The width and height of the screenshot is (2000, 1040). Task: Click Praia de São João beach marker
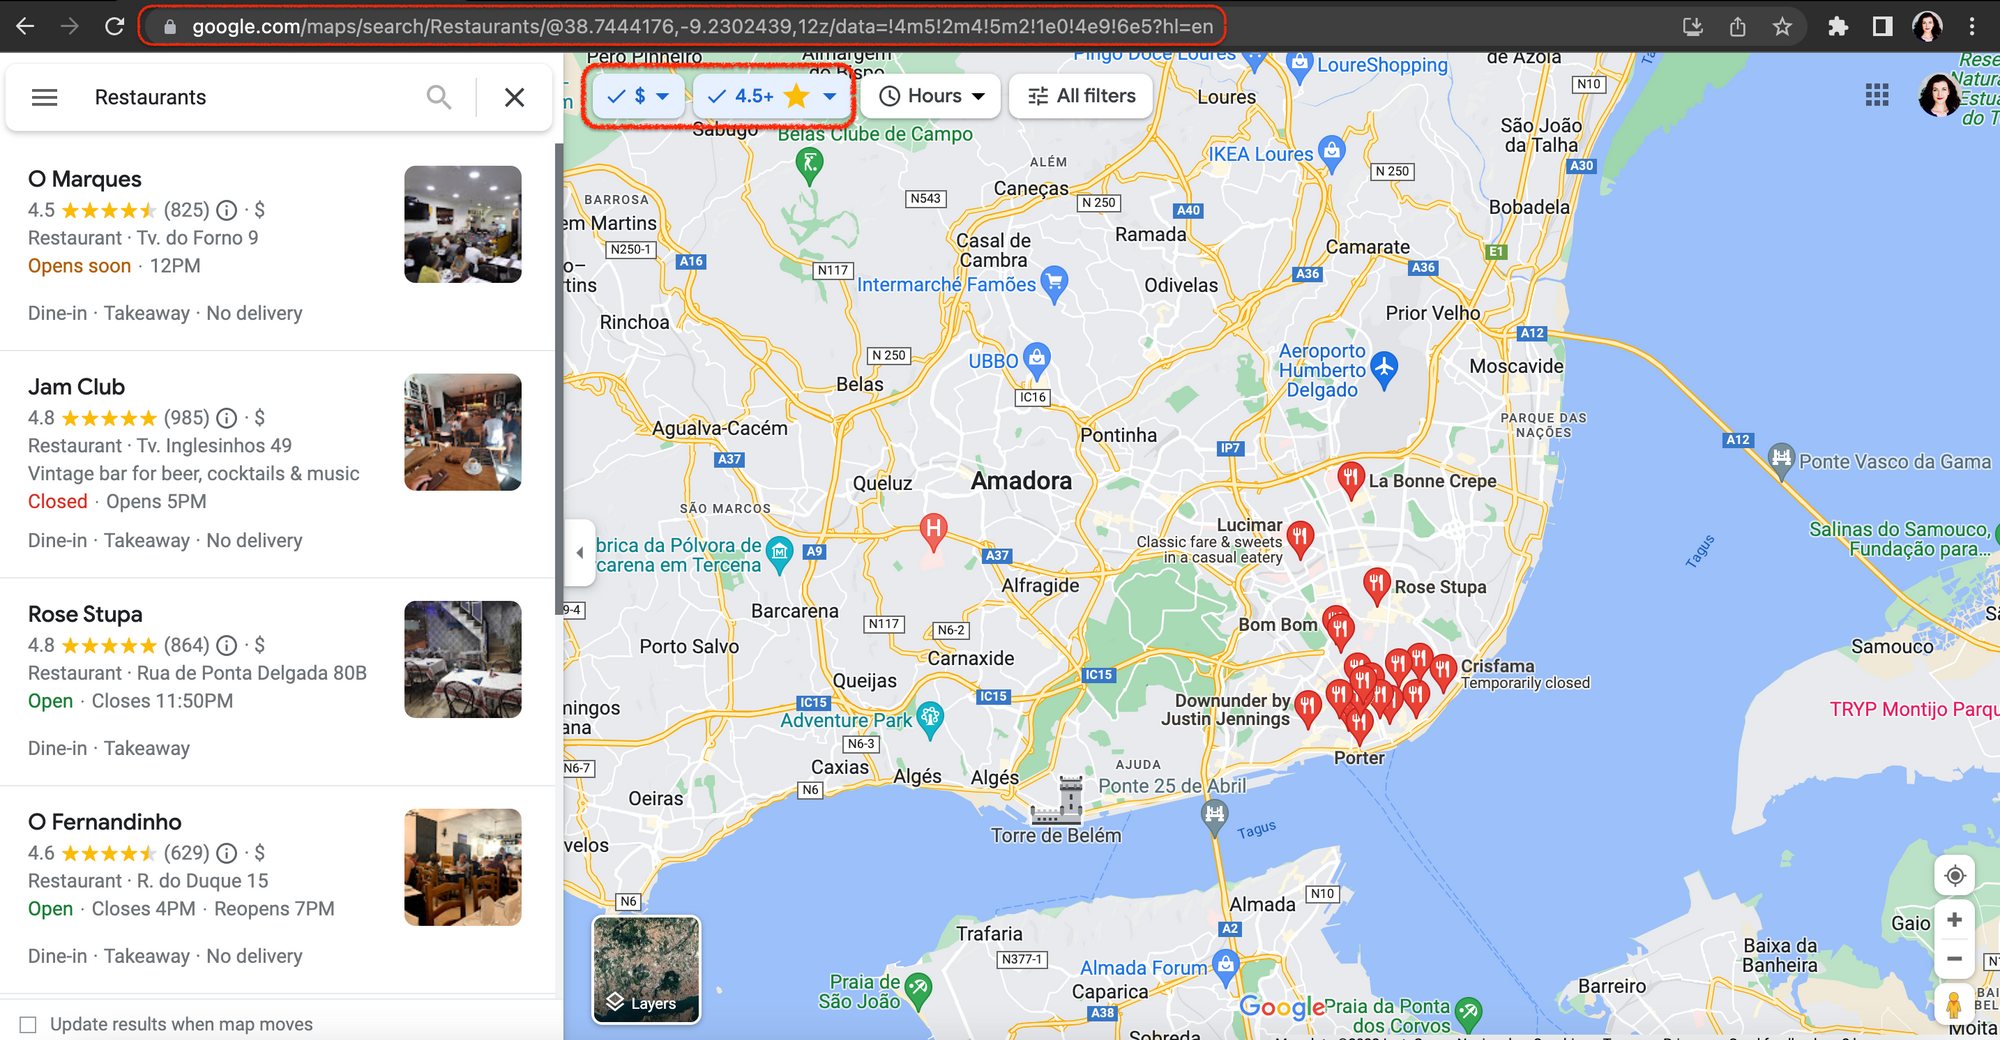click(918, 990)
